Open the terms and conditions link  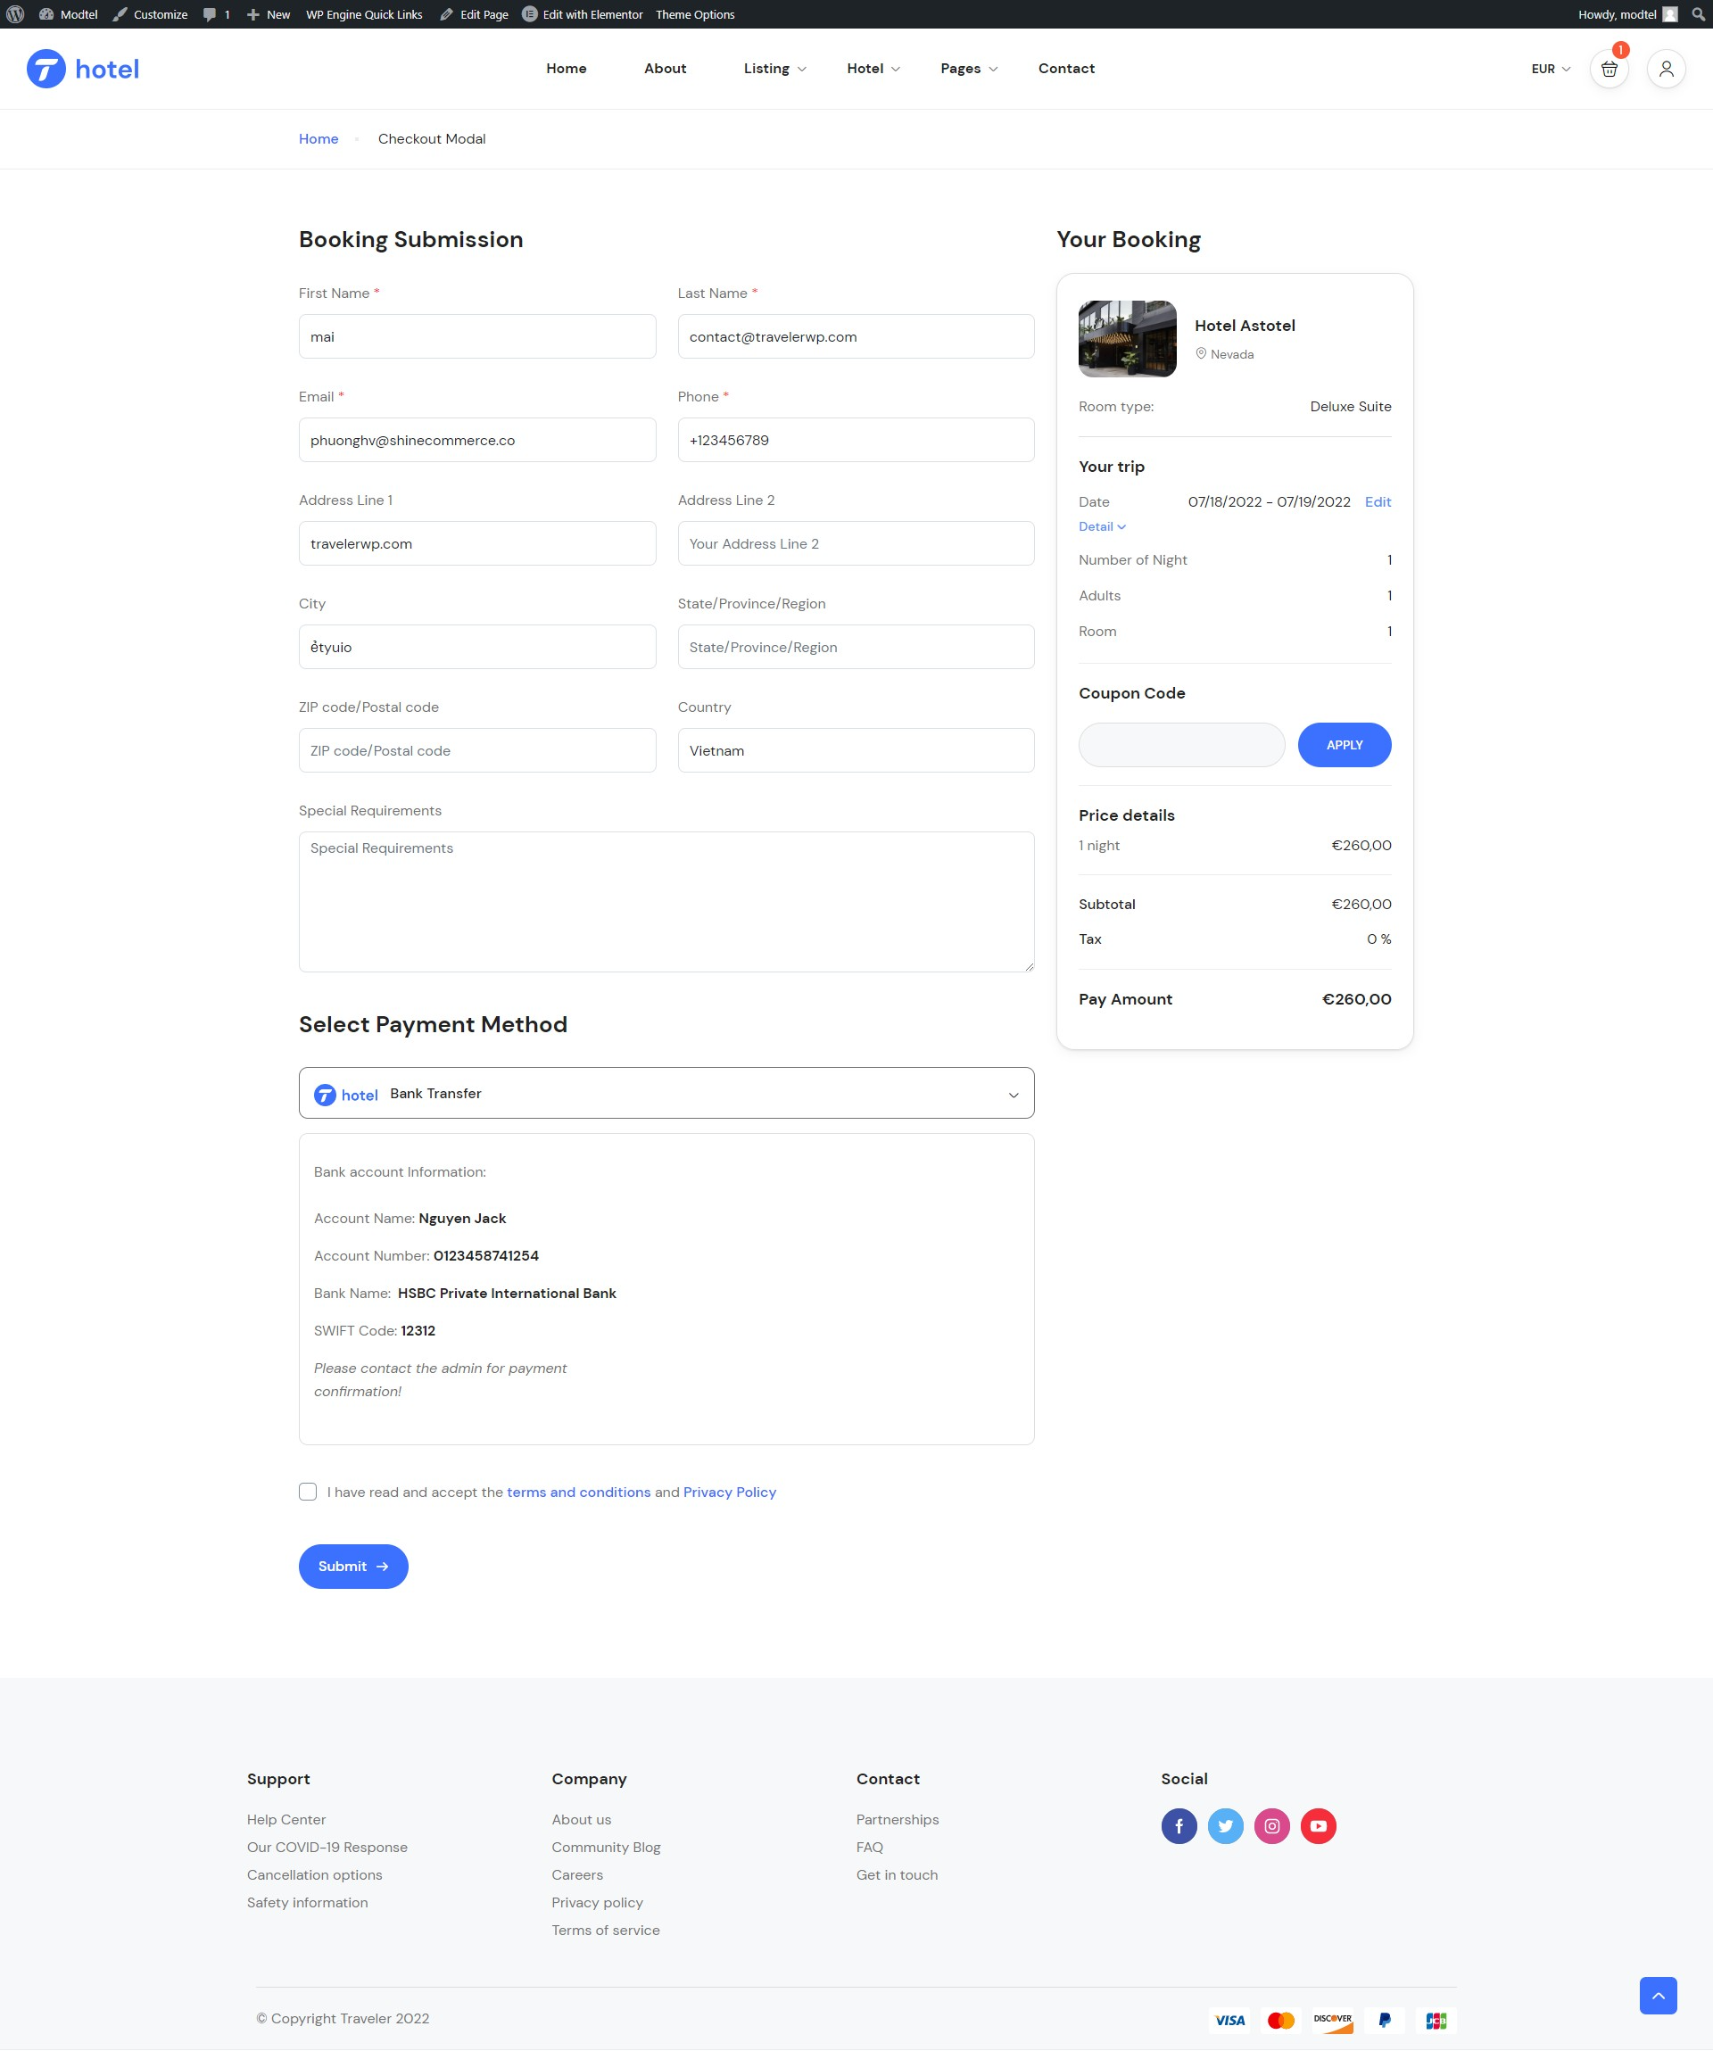[x=578, y=1492]
